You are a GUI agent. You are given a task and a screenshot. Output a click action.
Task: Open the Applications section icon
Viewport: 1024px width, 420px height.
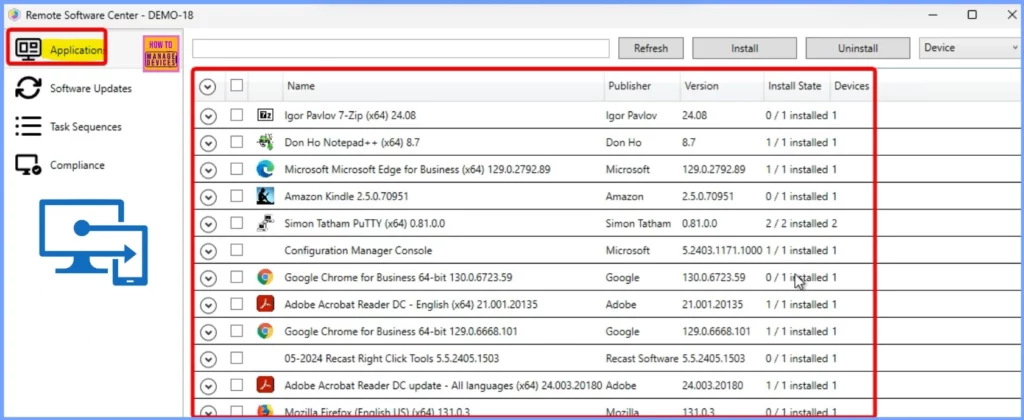[x=28, y=49]
